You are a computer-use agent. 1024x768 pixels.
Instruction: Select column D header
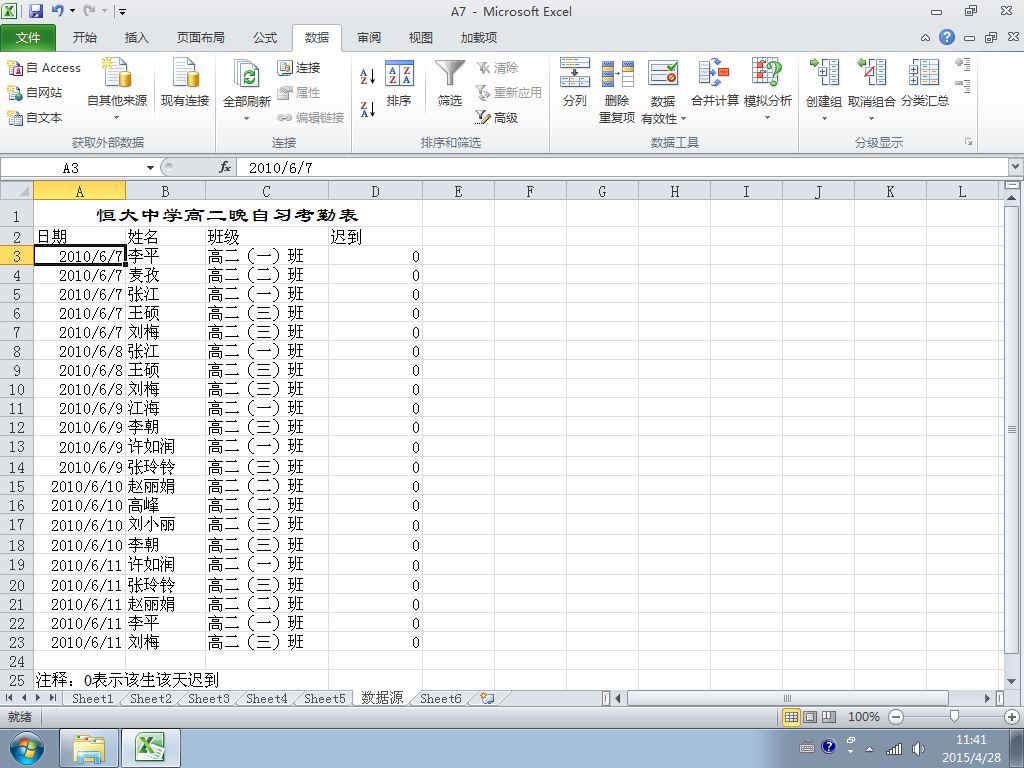(x=375, y=191)
